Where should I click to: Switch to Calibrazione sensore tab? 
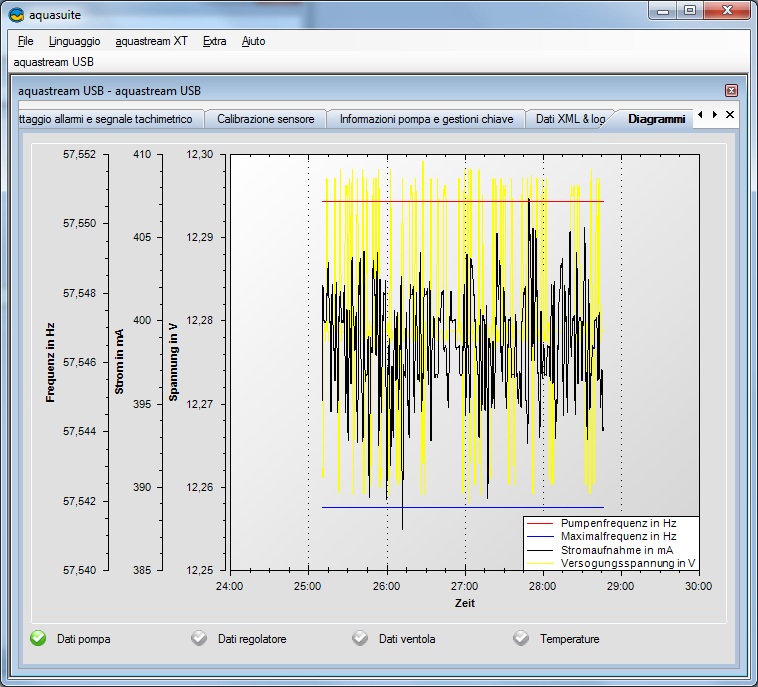pyautogui.click(x=265, y=119)
